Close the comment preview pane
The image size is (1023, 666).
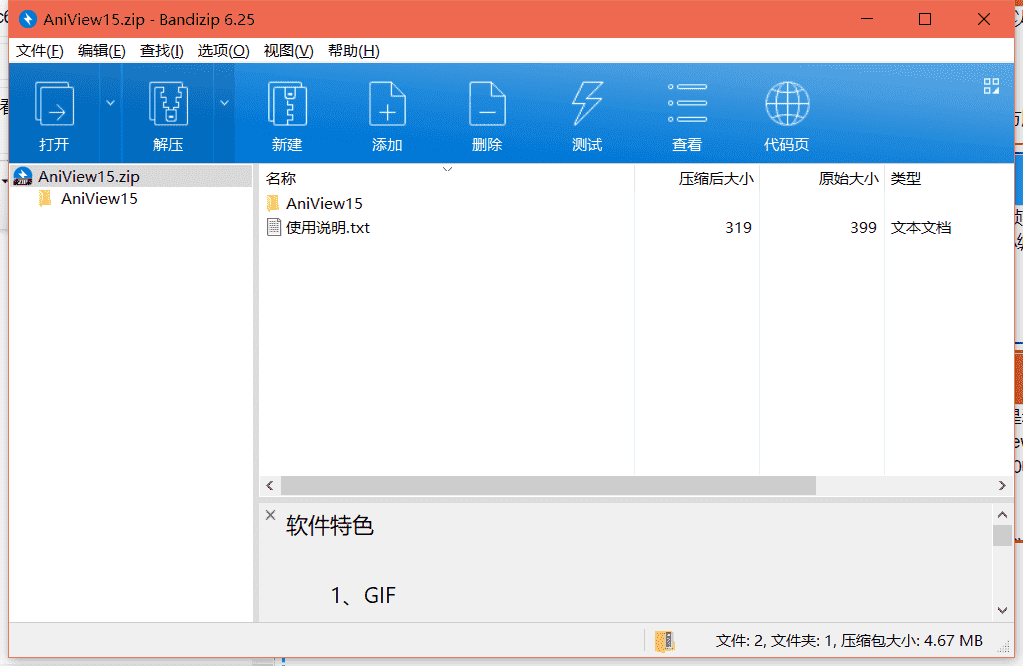(270, 515)
